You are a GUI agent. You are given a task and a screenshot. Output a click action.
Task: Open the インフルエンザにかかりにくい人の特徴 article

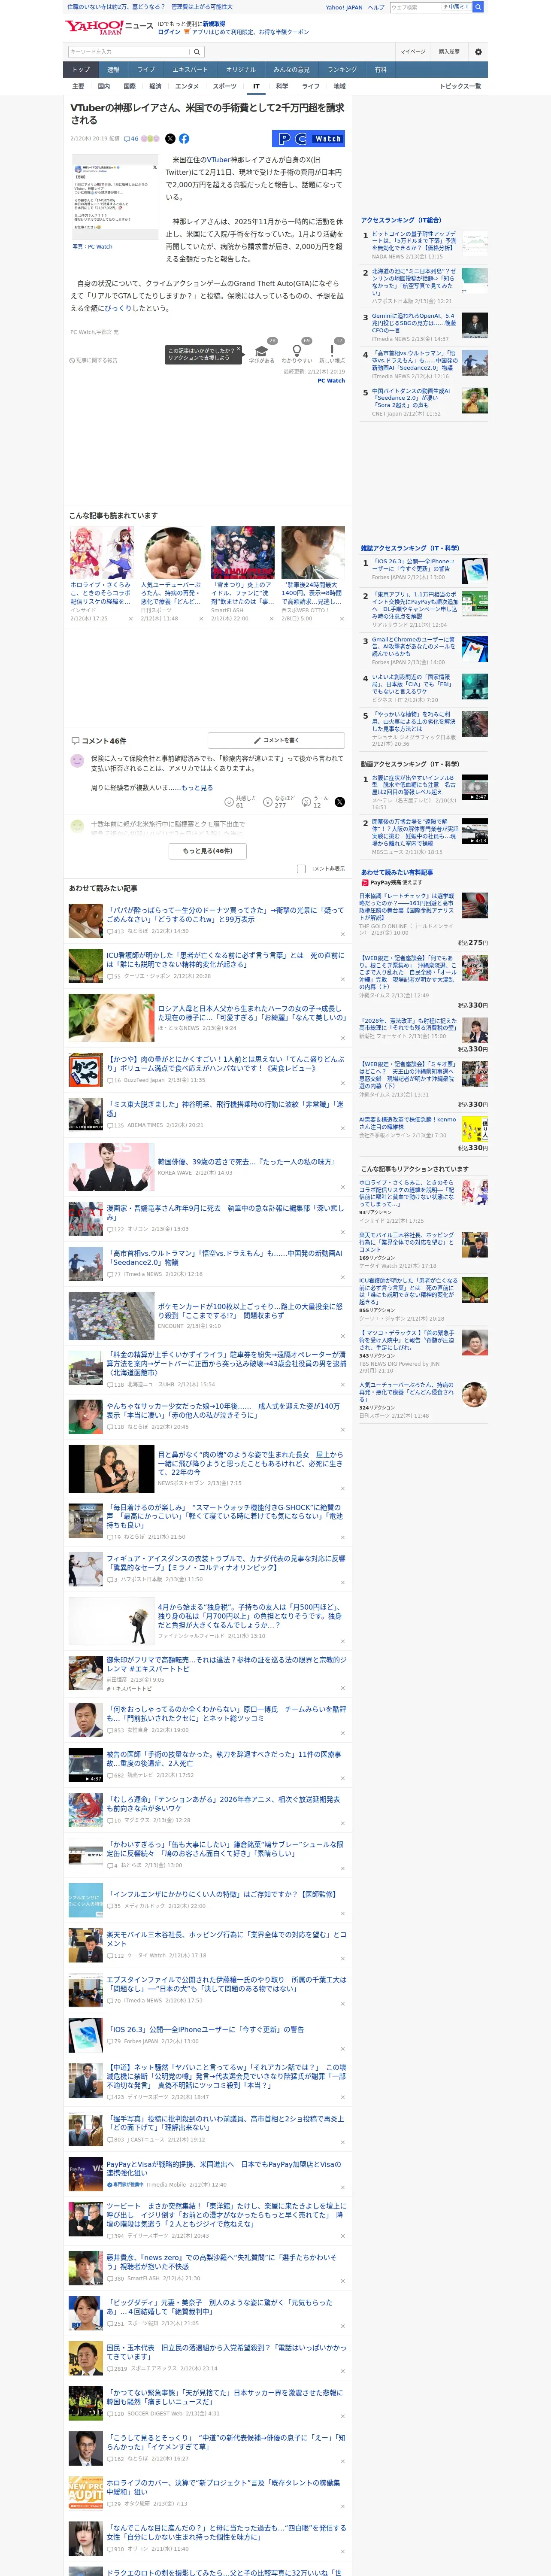tap(222, 1894)
